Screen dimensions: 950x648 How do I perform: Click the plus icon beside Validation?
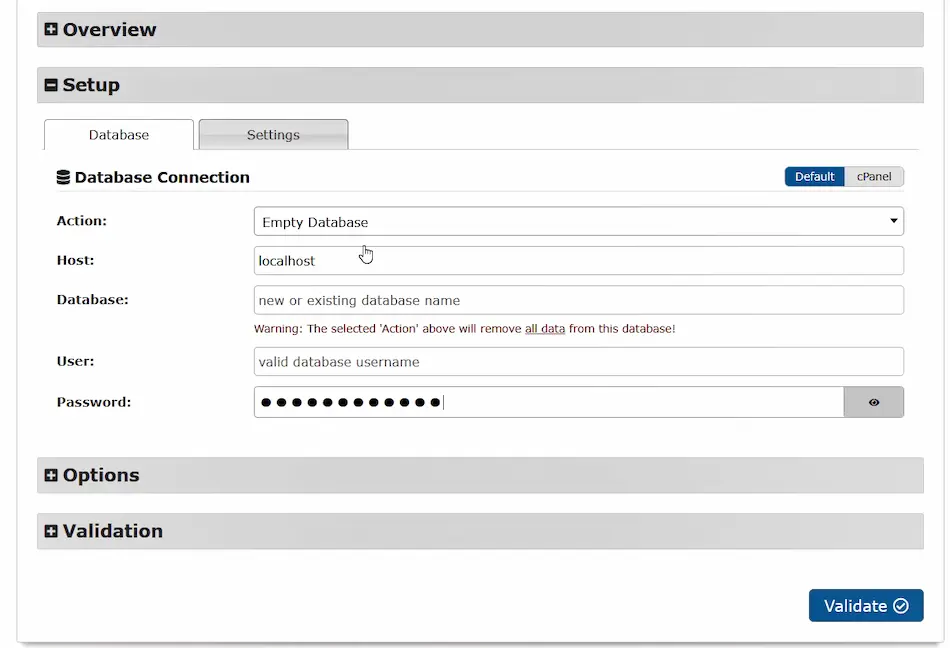pos(51,532)
